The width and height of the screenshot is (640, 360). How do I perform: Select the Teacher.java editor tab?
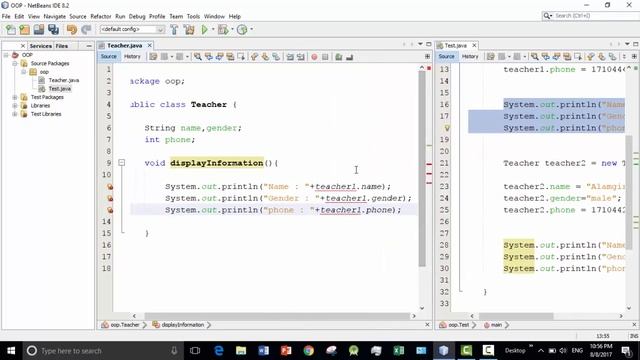pyautogui.click(x=124, y=45)
